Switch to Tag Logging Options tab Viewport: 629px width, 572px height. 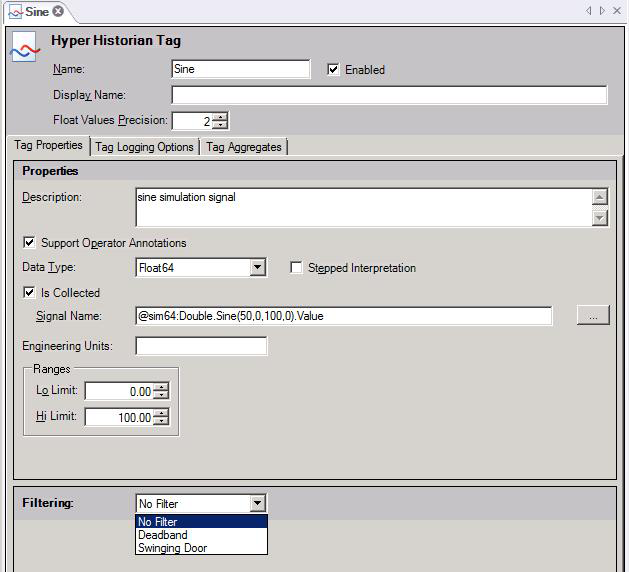(x=144, y=147)
